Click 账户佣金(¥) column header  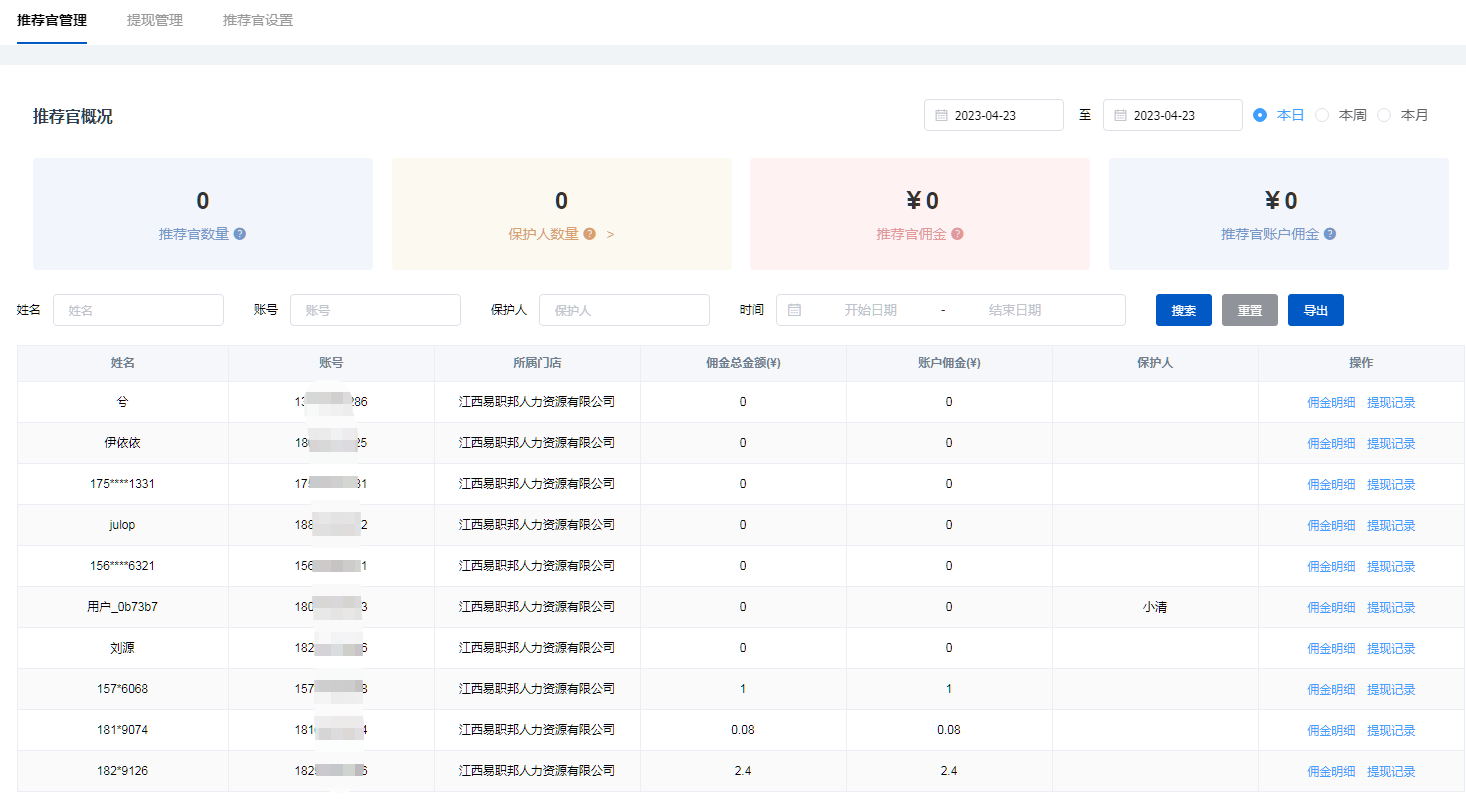949,363
